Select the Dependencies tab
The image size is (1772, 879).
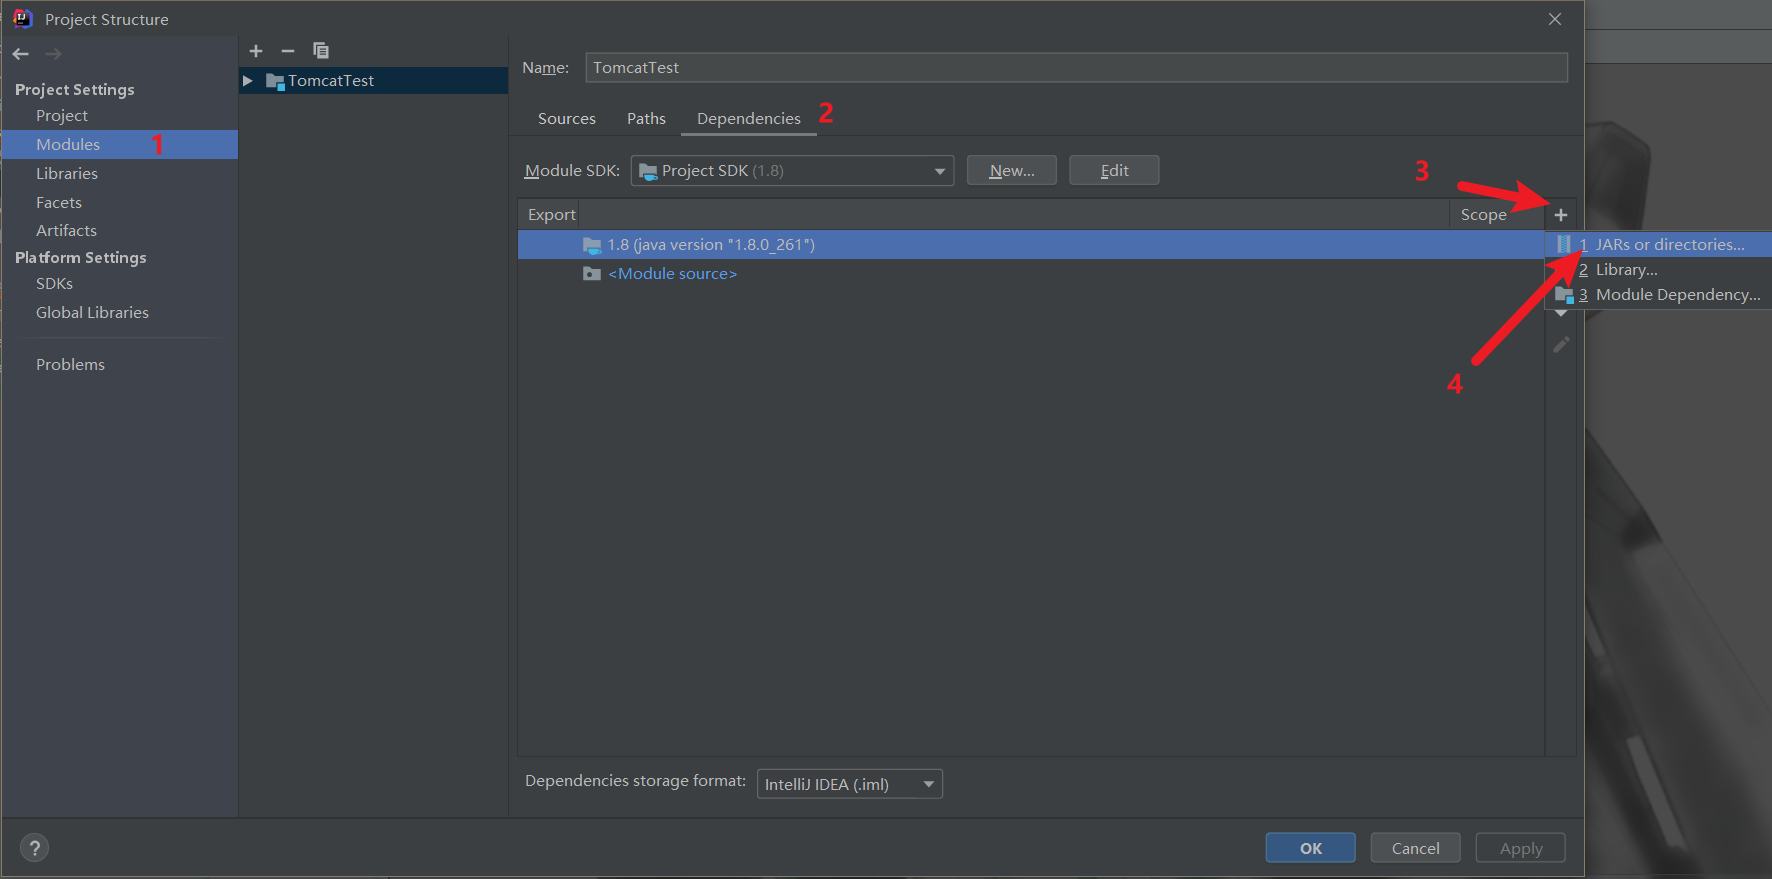click(749, 119)
